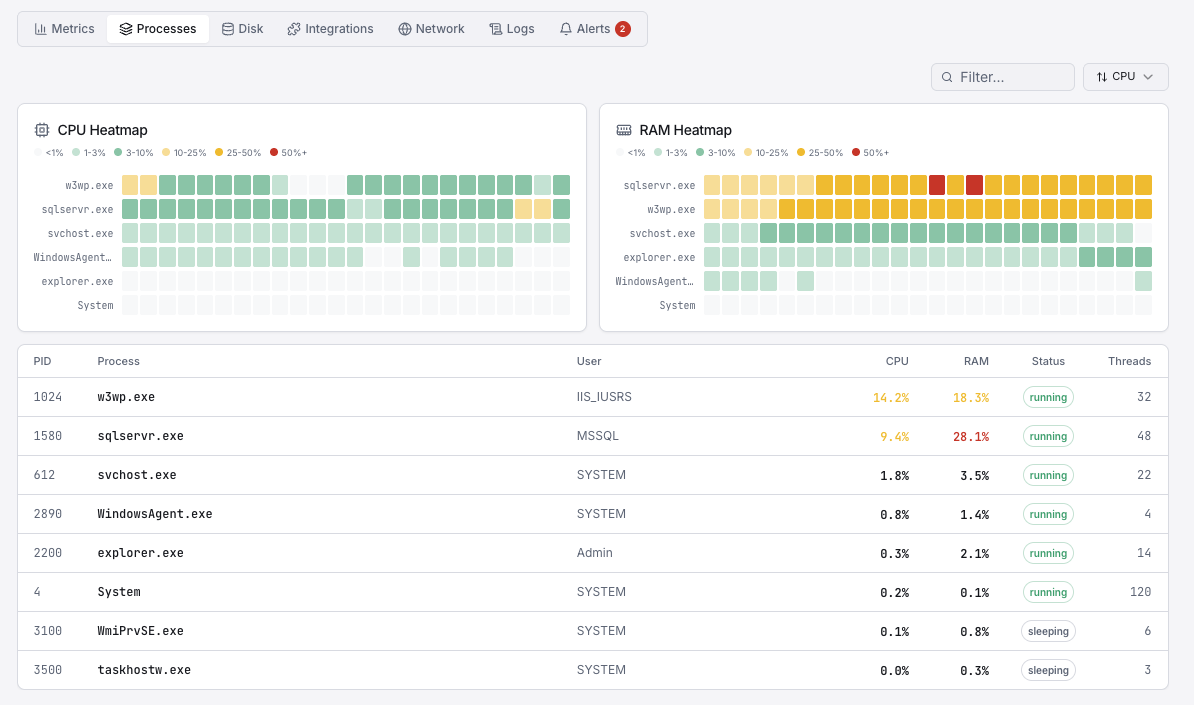This screenshot has width=1194, height=705.
Task: Open the CPU sort dropdown
Action: pos(1126,76)
